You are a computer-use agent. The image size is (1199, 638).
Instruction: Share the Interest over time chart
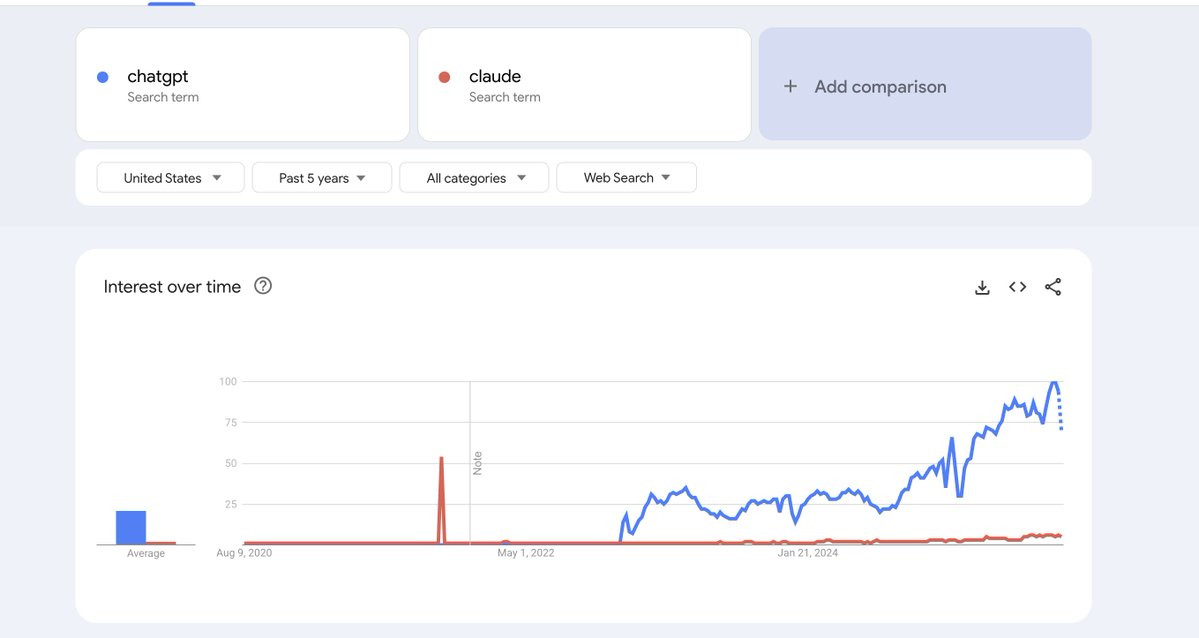[1052, 287]
